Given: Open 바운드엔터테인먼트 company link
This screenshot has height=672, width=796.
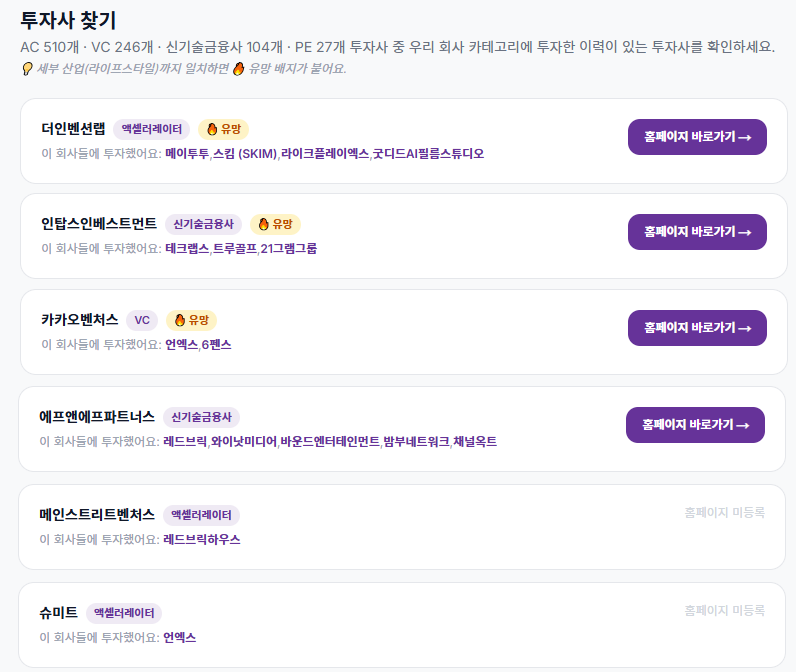Looking at the screenshot, I should point(330,442).
